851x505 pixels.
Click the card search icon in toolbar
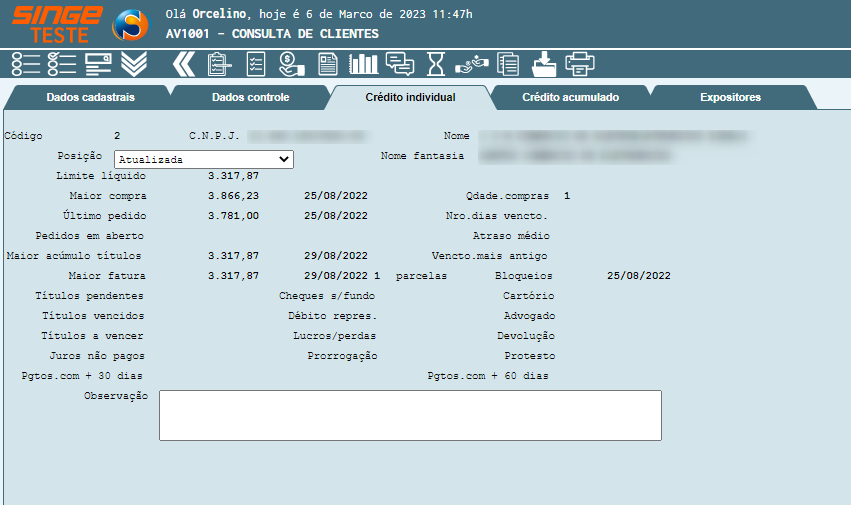98,64
